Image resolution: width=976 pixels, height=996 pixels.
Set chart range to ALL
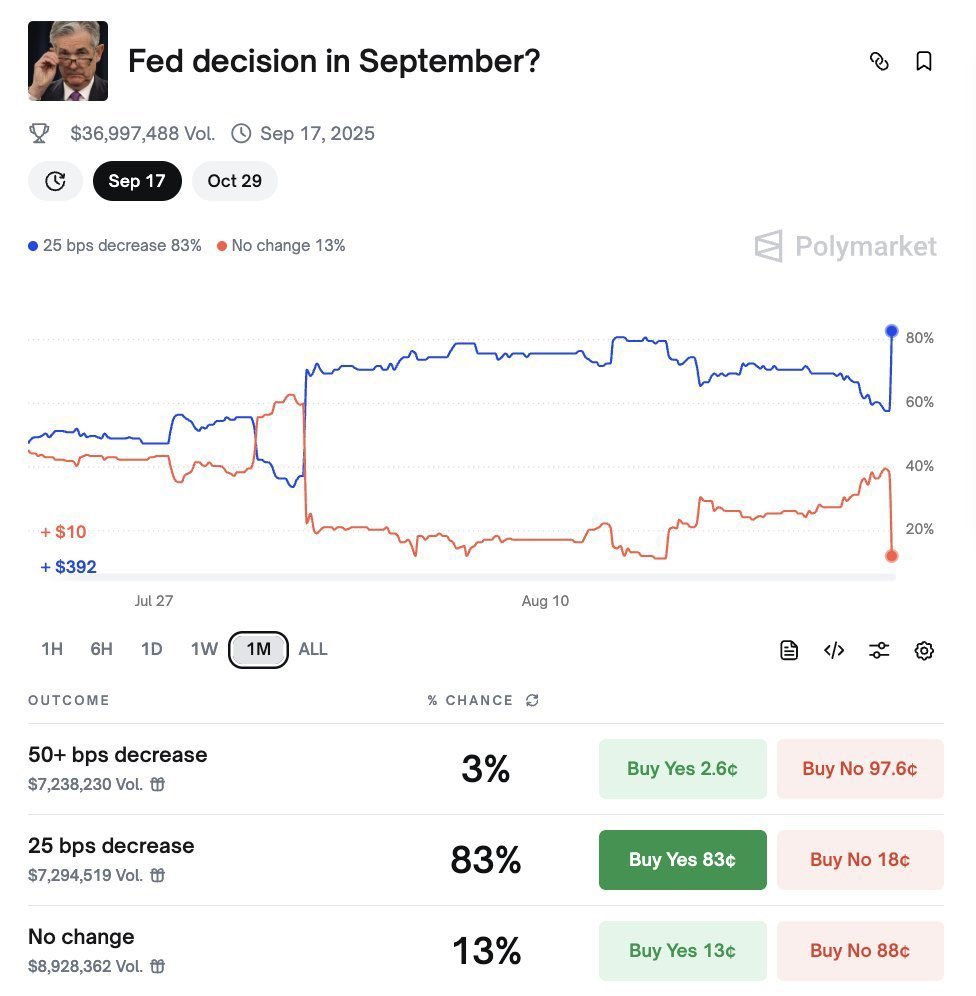click(313, 650)
